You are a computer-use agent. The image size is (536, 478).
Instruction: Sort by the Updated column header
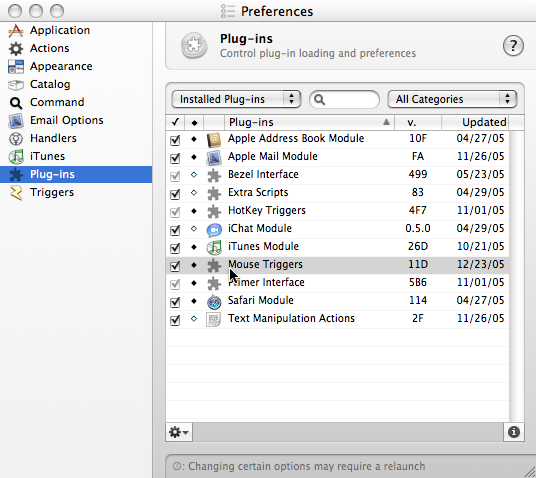[475, 122]
